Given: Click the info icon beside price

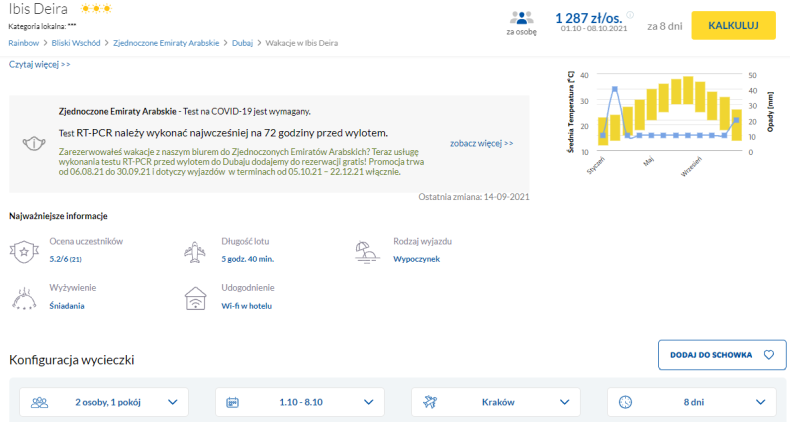Looking at the screenshot, I should pos(630,15).
